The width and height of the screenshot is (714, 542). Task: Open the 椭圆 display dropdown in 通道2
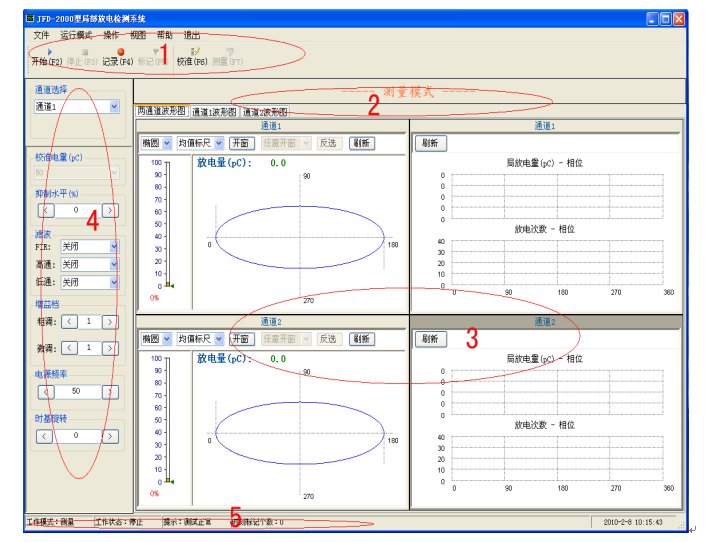pyautogui.click(x=167, y=339)
